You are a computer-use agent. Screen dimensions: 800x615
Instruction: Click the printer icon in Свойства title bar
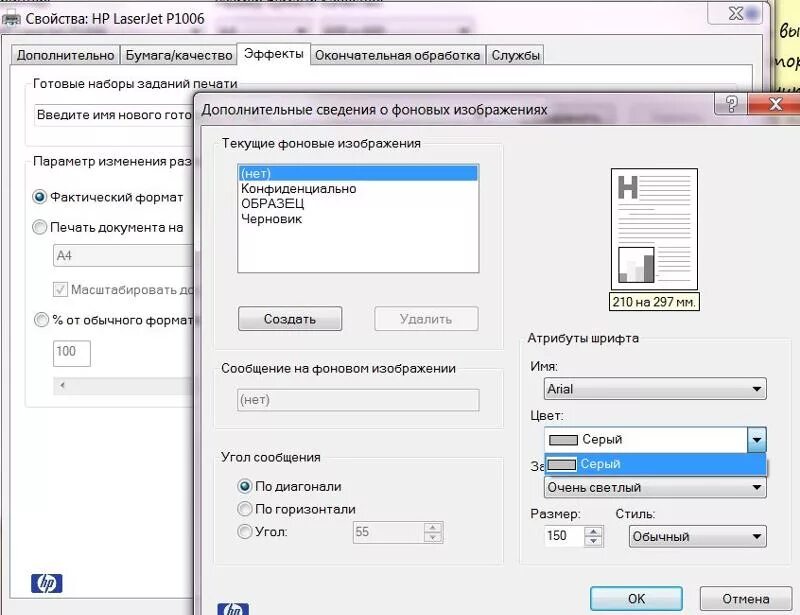pos(11,19)
